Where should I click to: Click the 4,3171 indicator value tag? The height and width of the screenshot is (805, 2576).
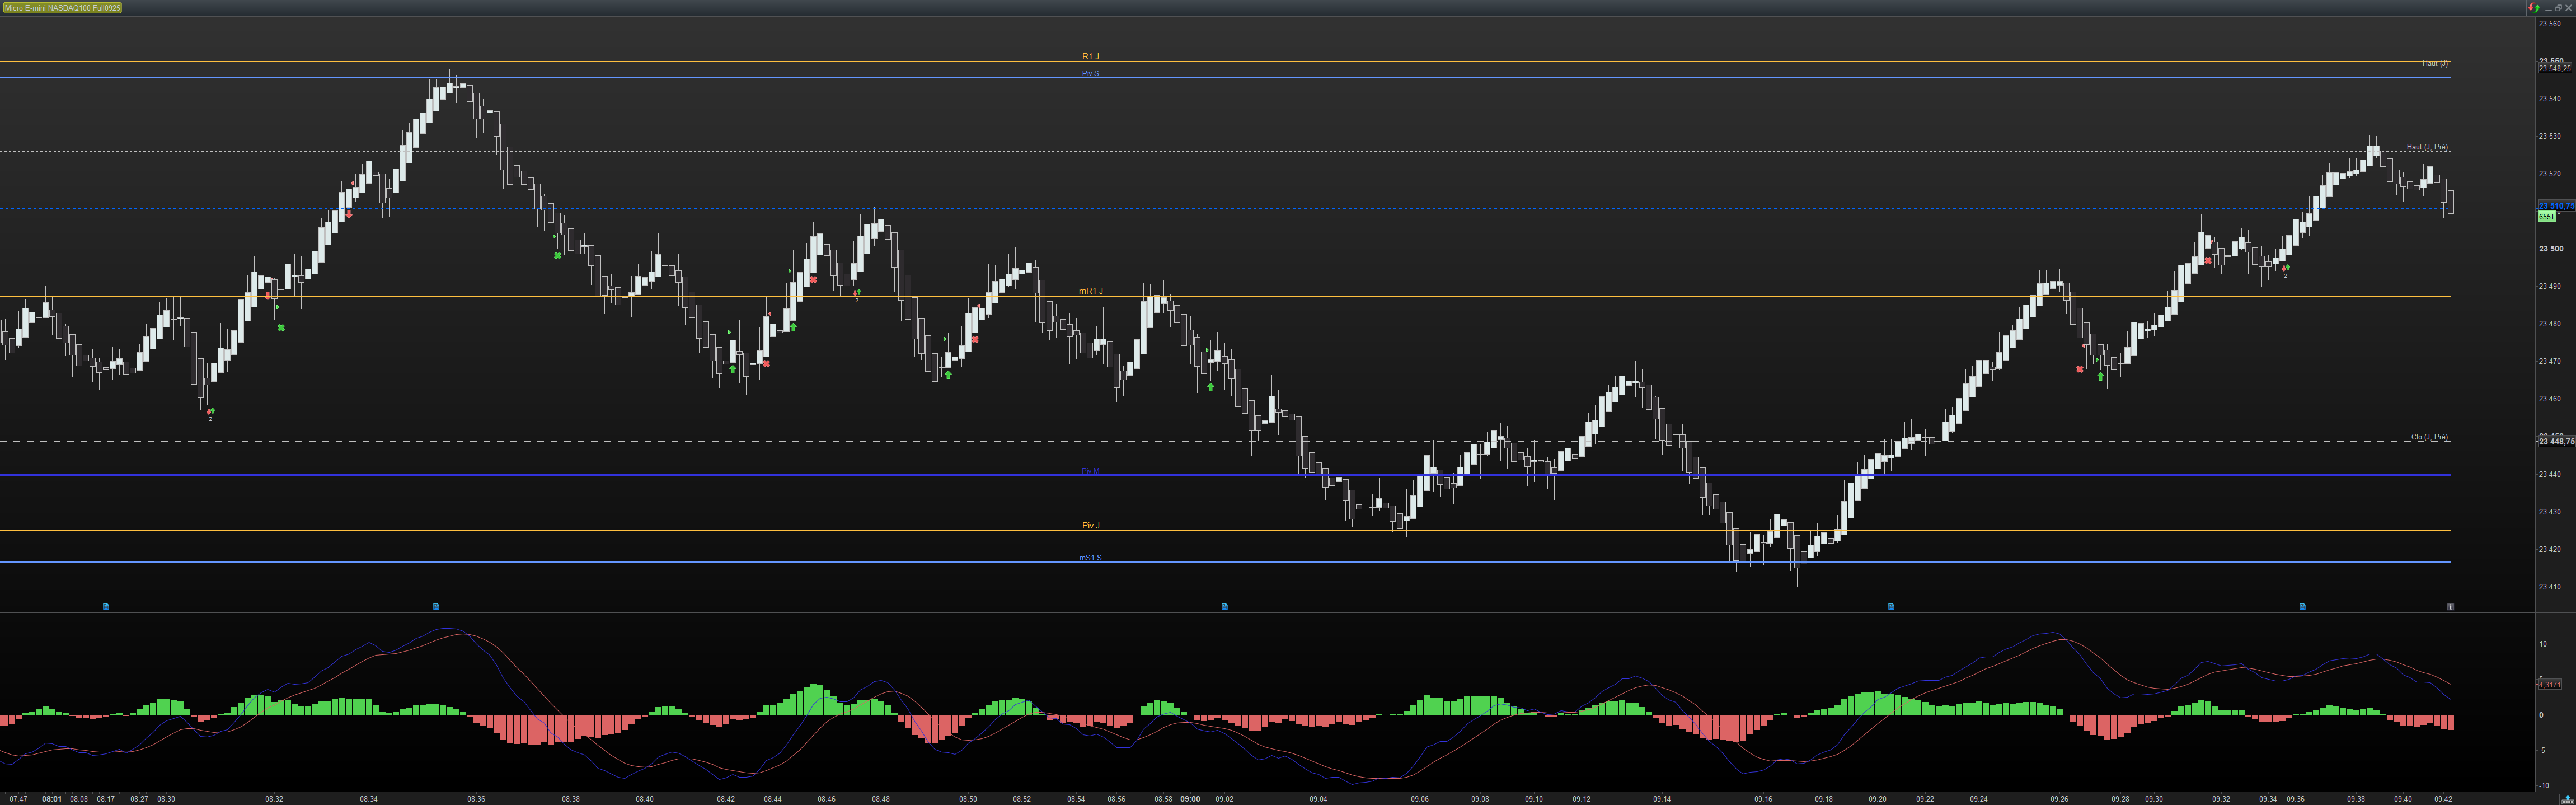click(2549, 684)
